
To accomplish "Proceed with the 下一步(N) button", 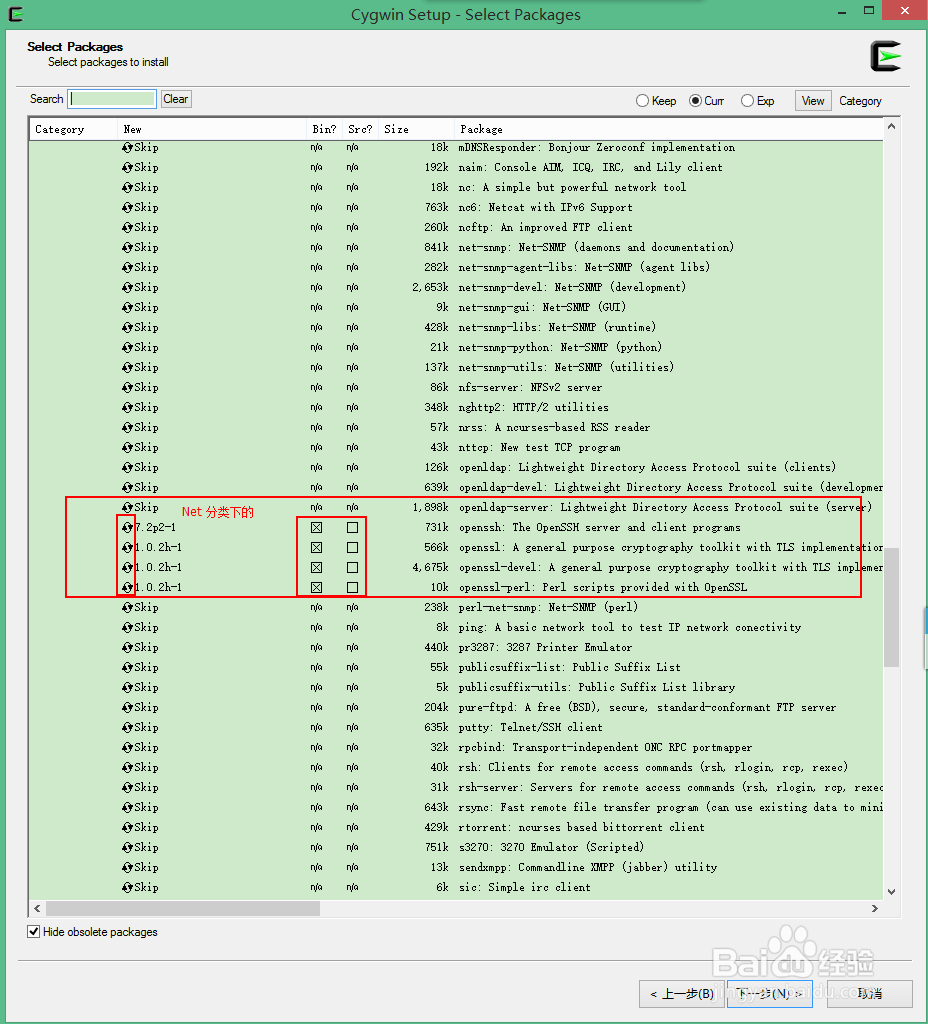I will coord(770,994).
